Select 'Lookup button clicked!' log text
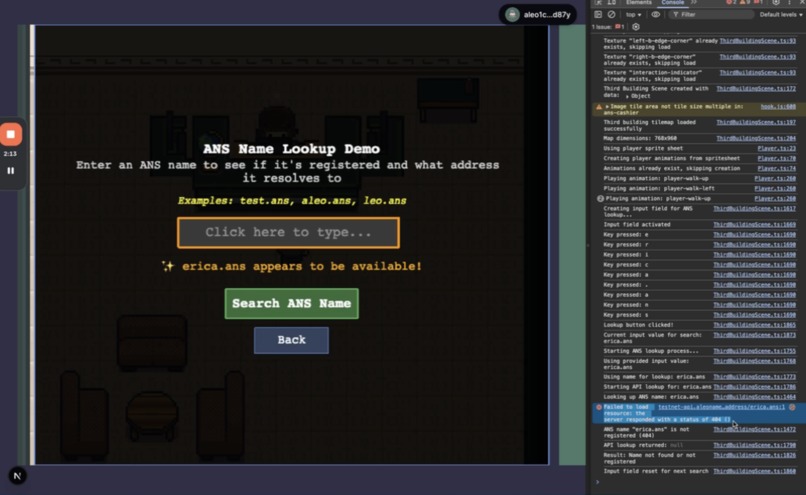The height and width of the screenshot is (495, 806). (x=638, y=325)
